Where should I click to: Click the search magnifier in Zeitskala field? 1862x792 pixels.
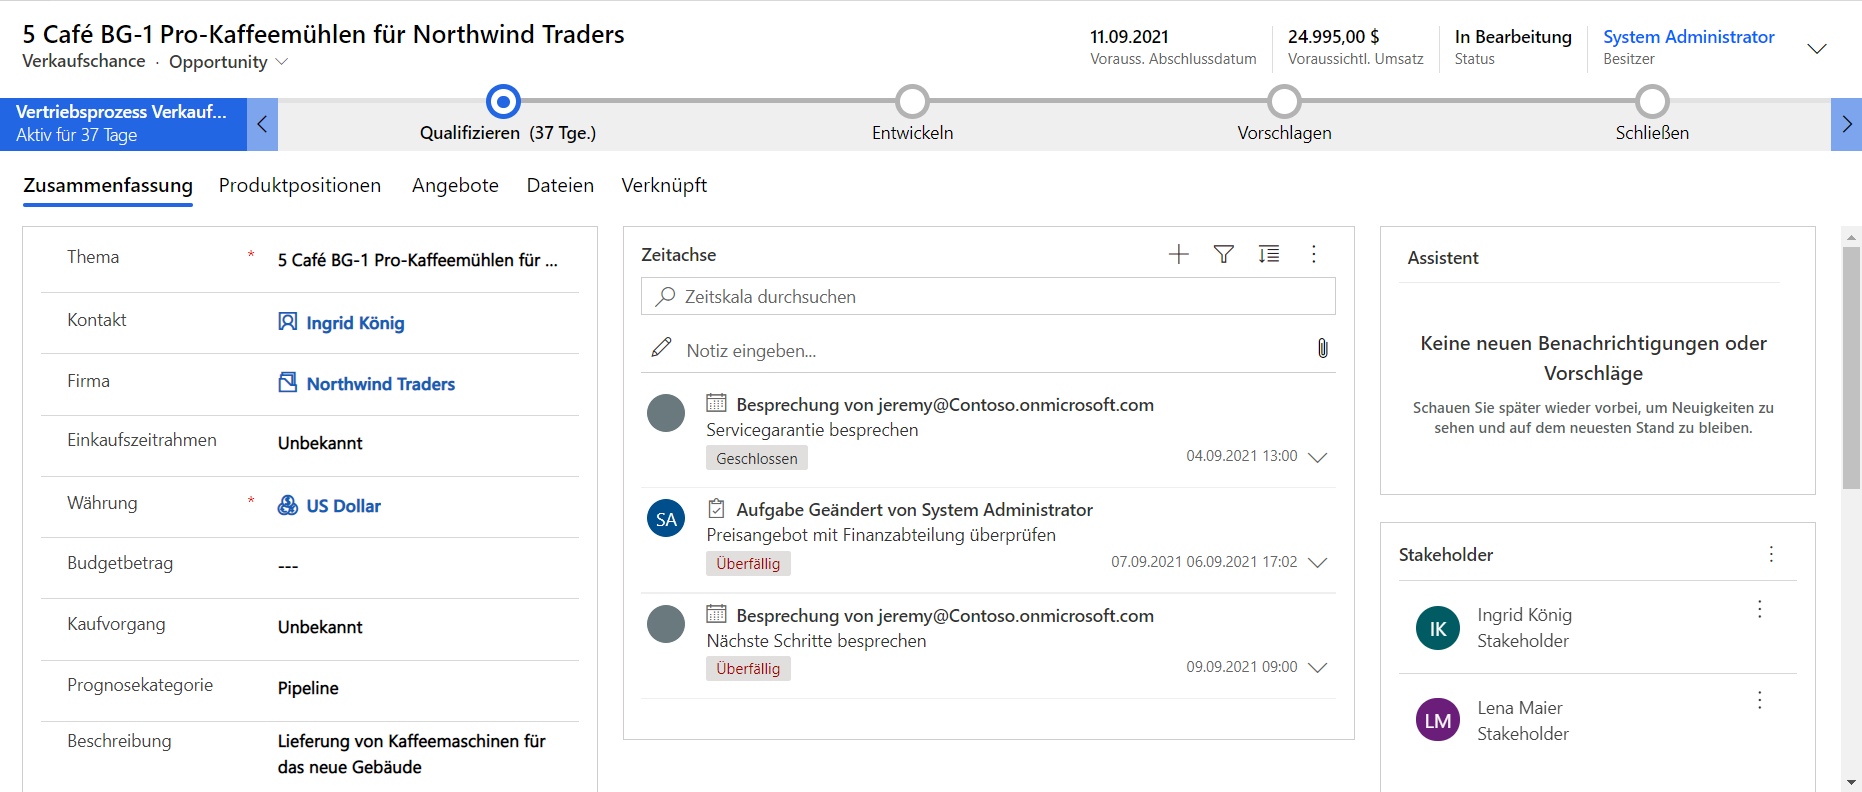[665, 296]
